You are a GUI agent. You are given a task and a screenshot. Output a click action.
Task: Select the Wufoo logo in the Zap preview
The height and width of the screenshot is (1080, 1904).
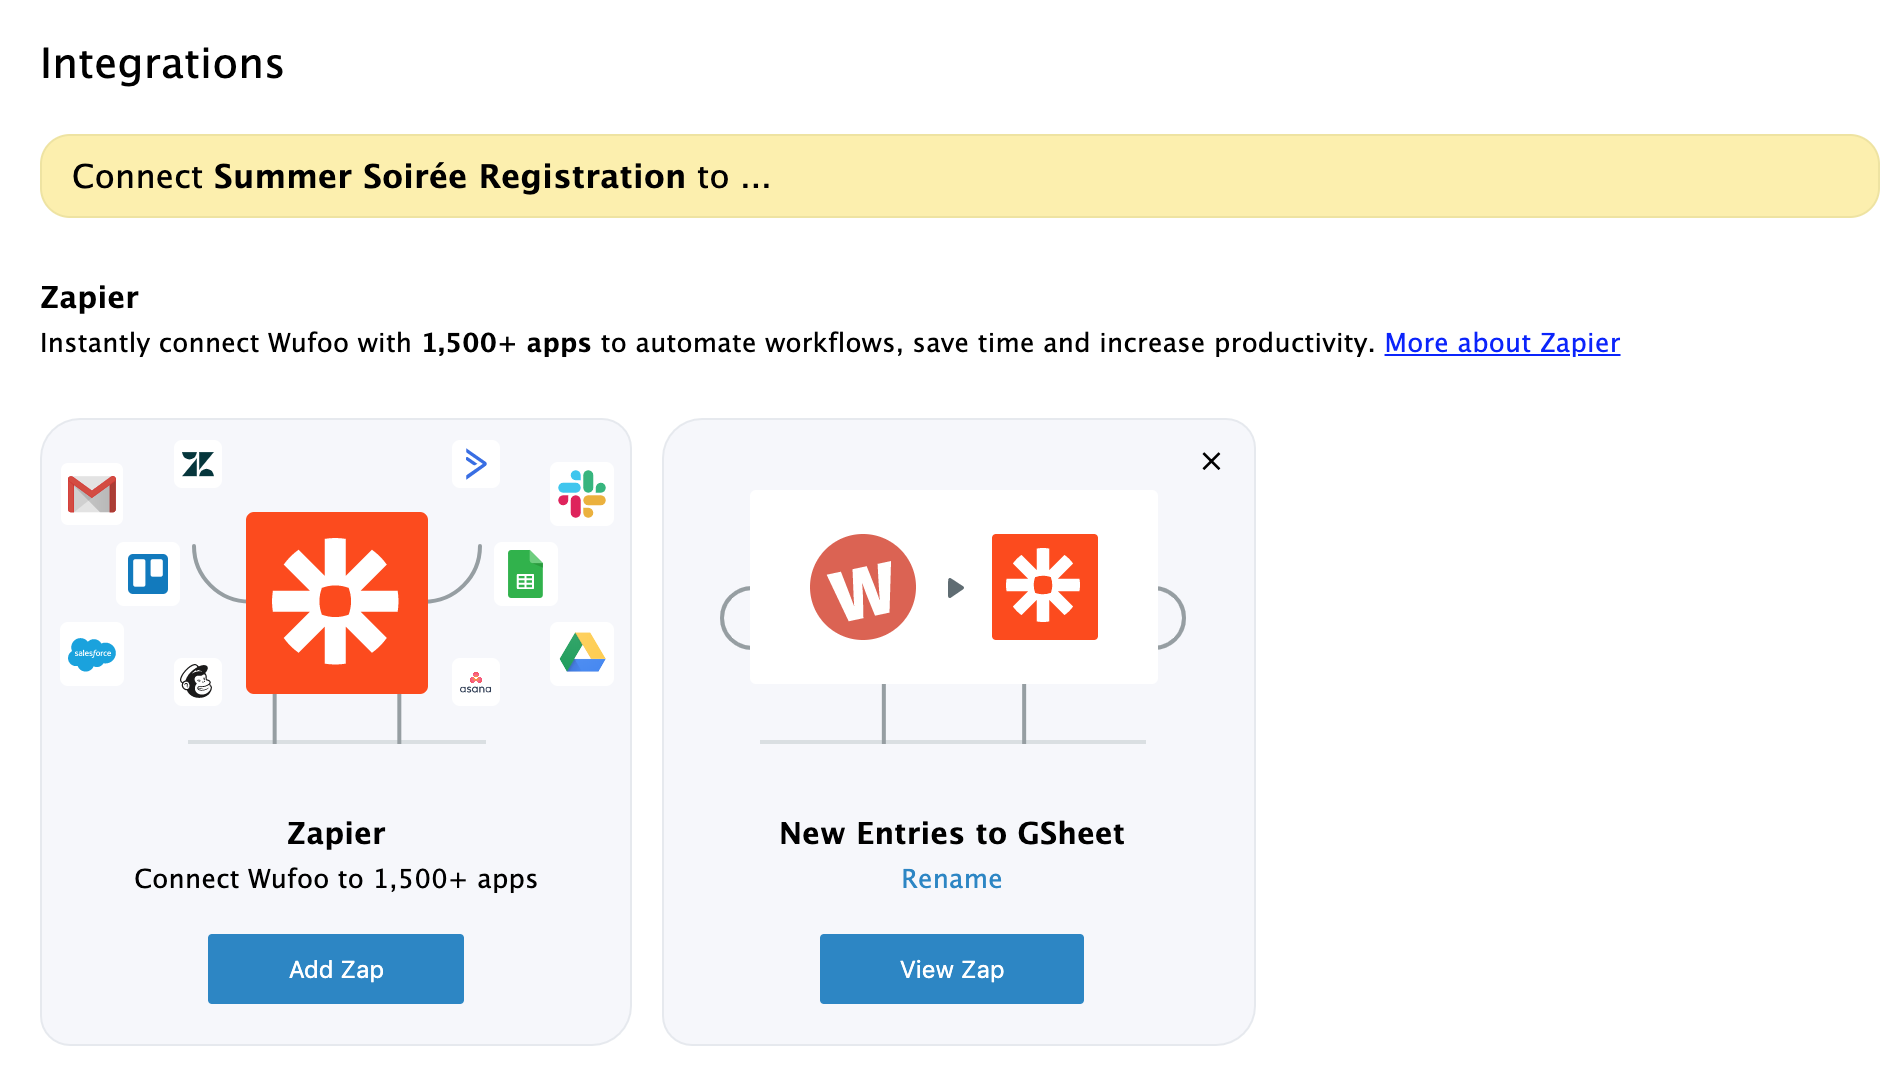[862, 587]
